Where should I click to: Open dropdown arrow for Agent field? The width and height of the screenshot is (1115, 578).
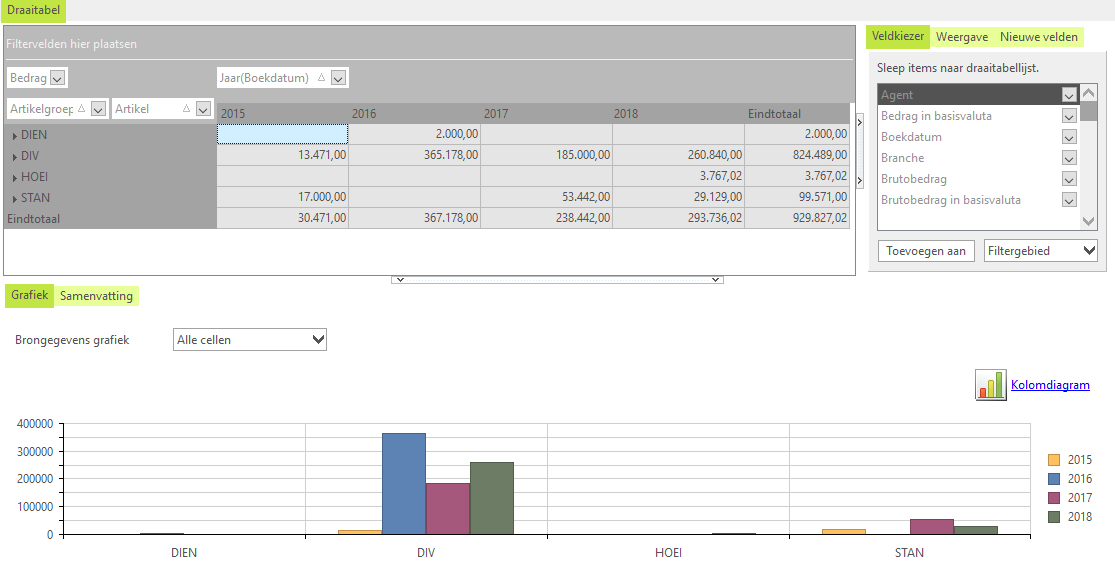point(1069,95)
